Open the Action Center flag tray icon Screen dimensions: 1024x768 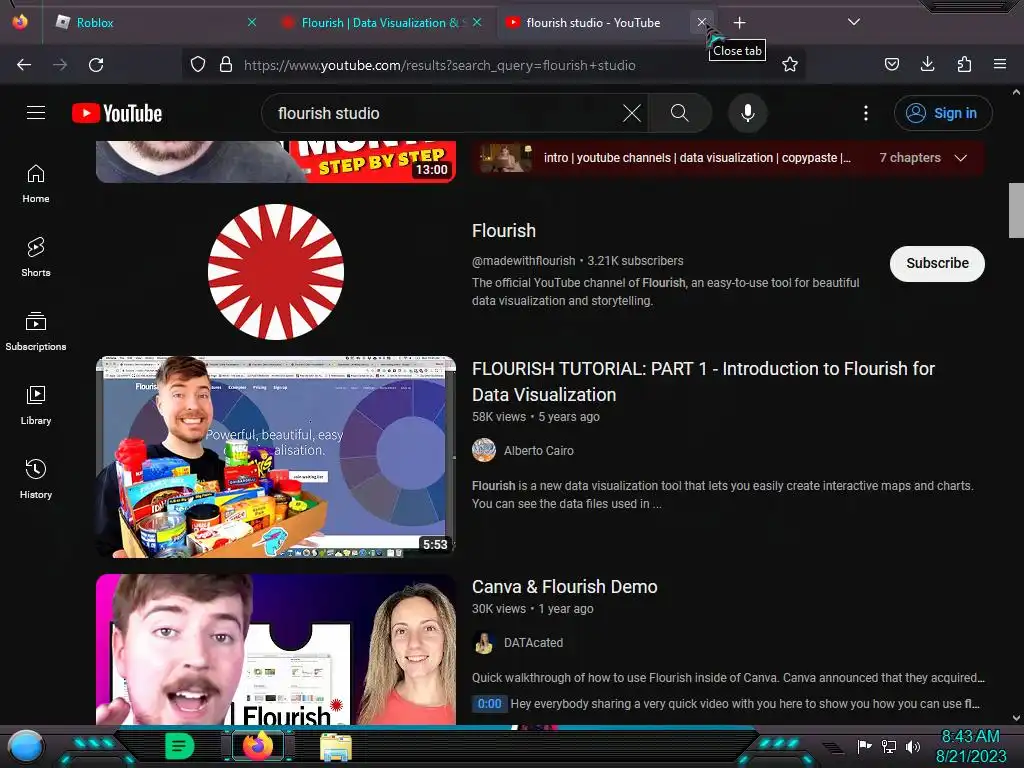pos(864,746)
